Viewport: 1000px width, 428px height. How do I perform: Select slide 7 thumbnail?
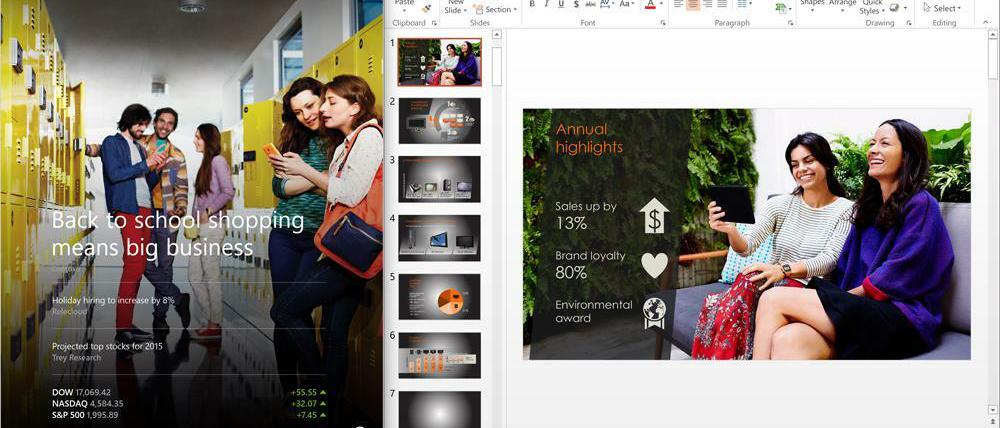point(439,410)
